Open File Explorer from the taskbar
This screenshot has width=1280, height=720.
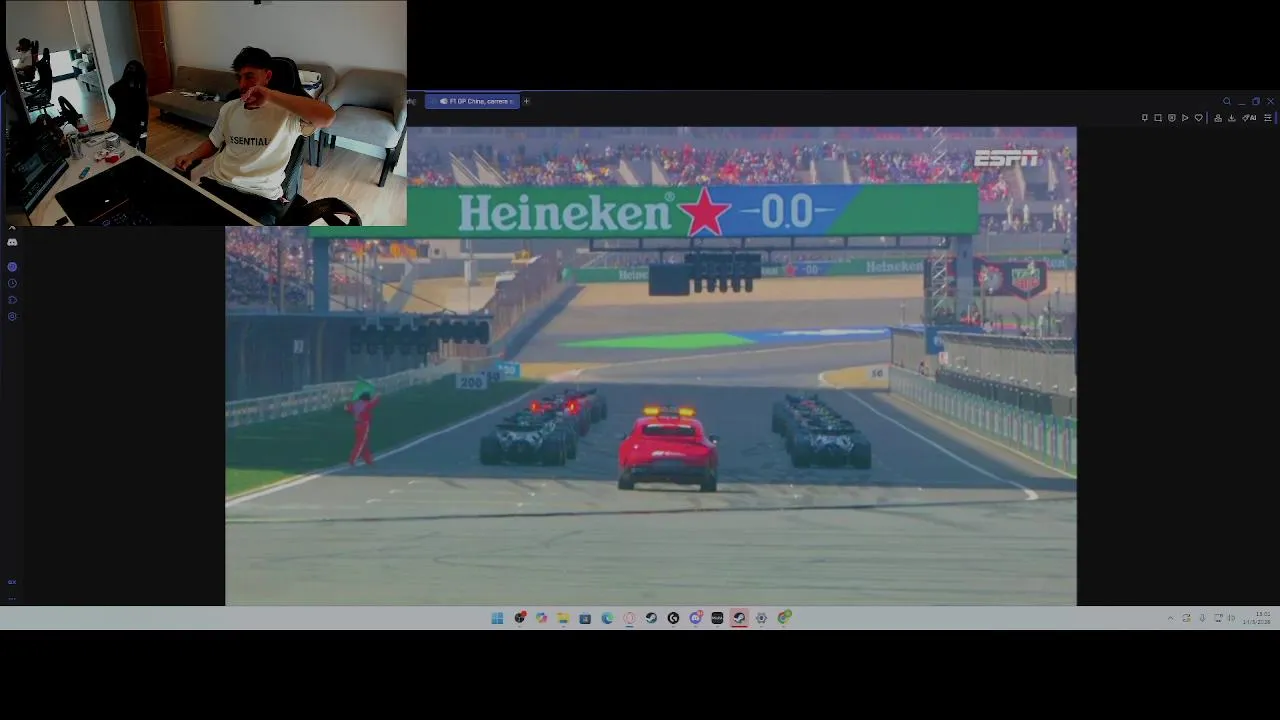[x=563, y=618]
